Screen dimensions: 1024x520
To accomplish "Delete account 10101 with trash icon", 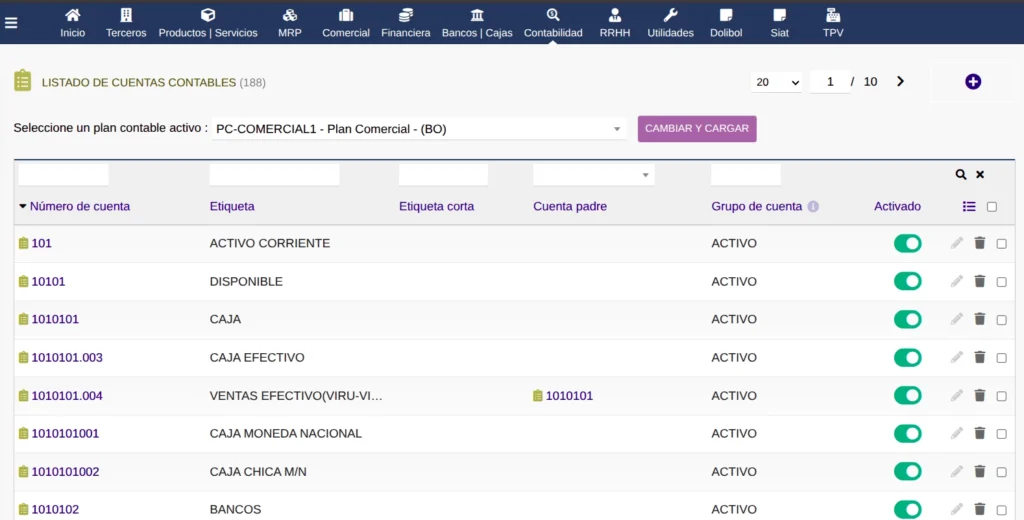I will (x=980, y=281).
